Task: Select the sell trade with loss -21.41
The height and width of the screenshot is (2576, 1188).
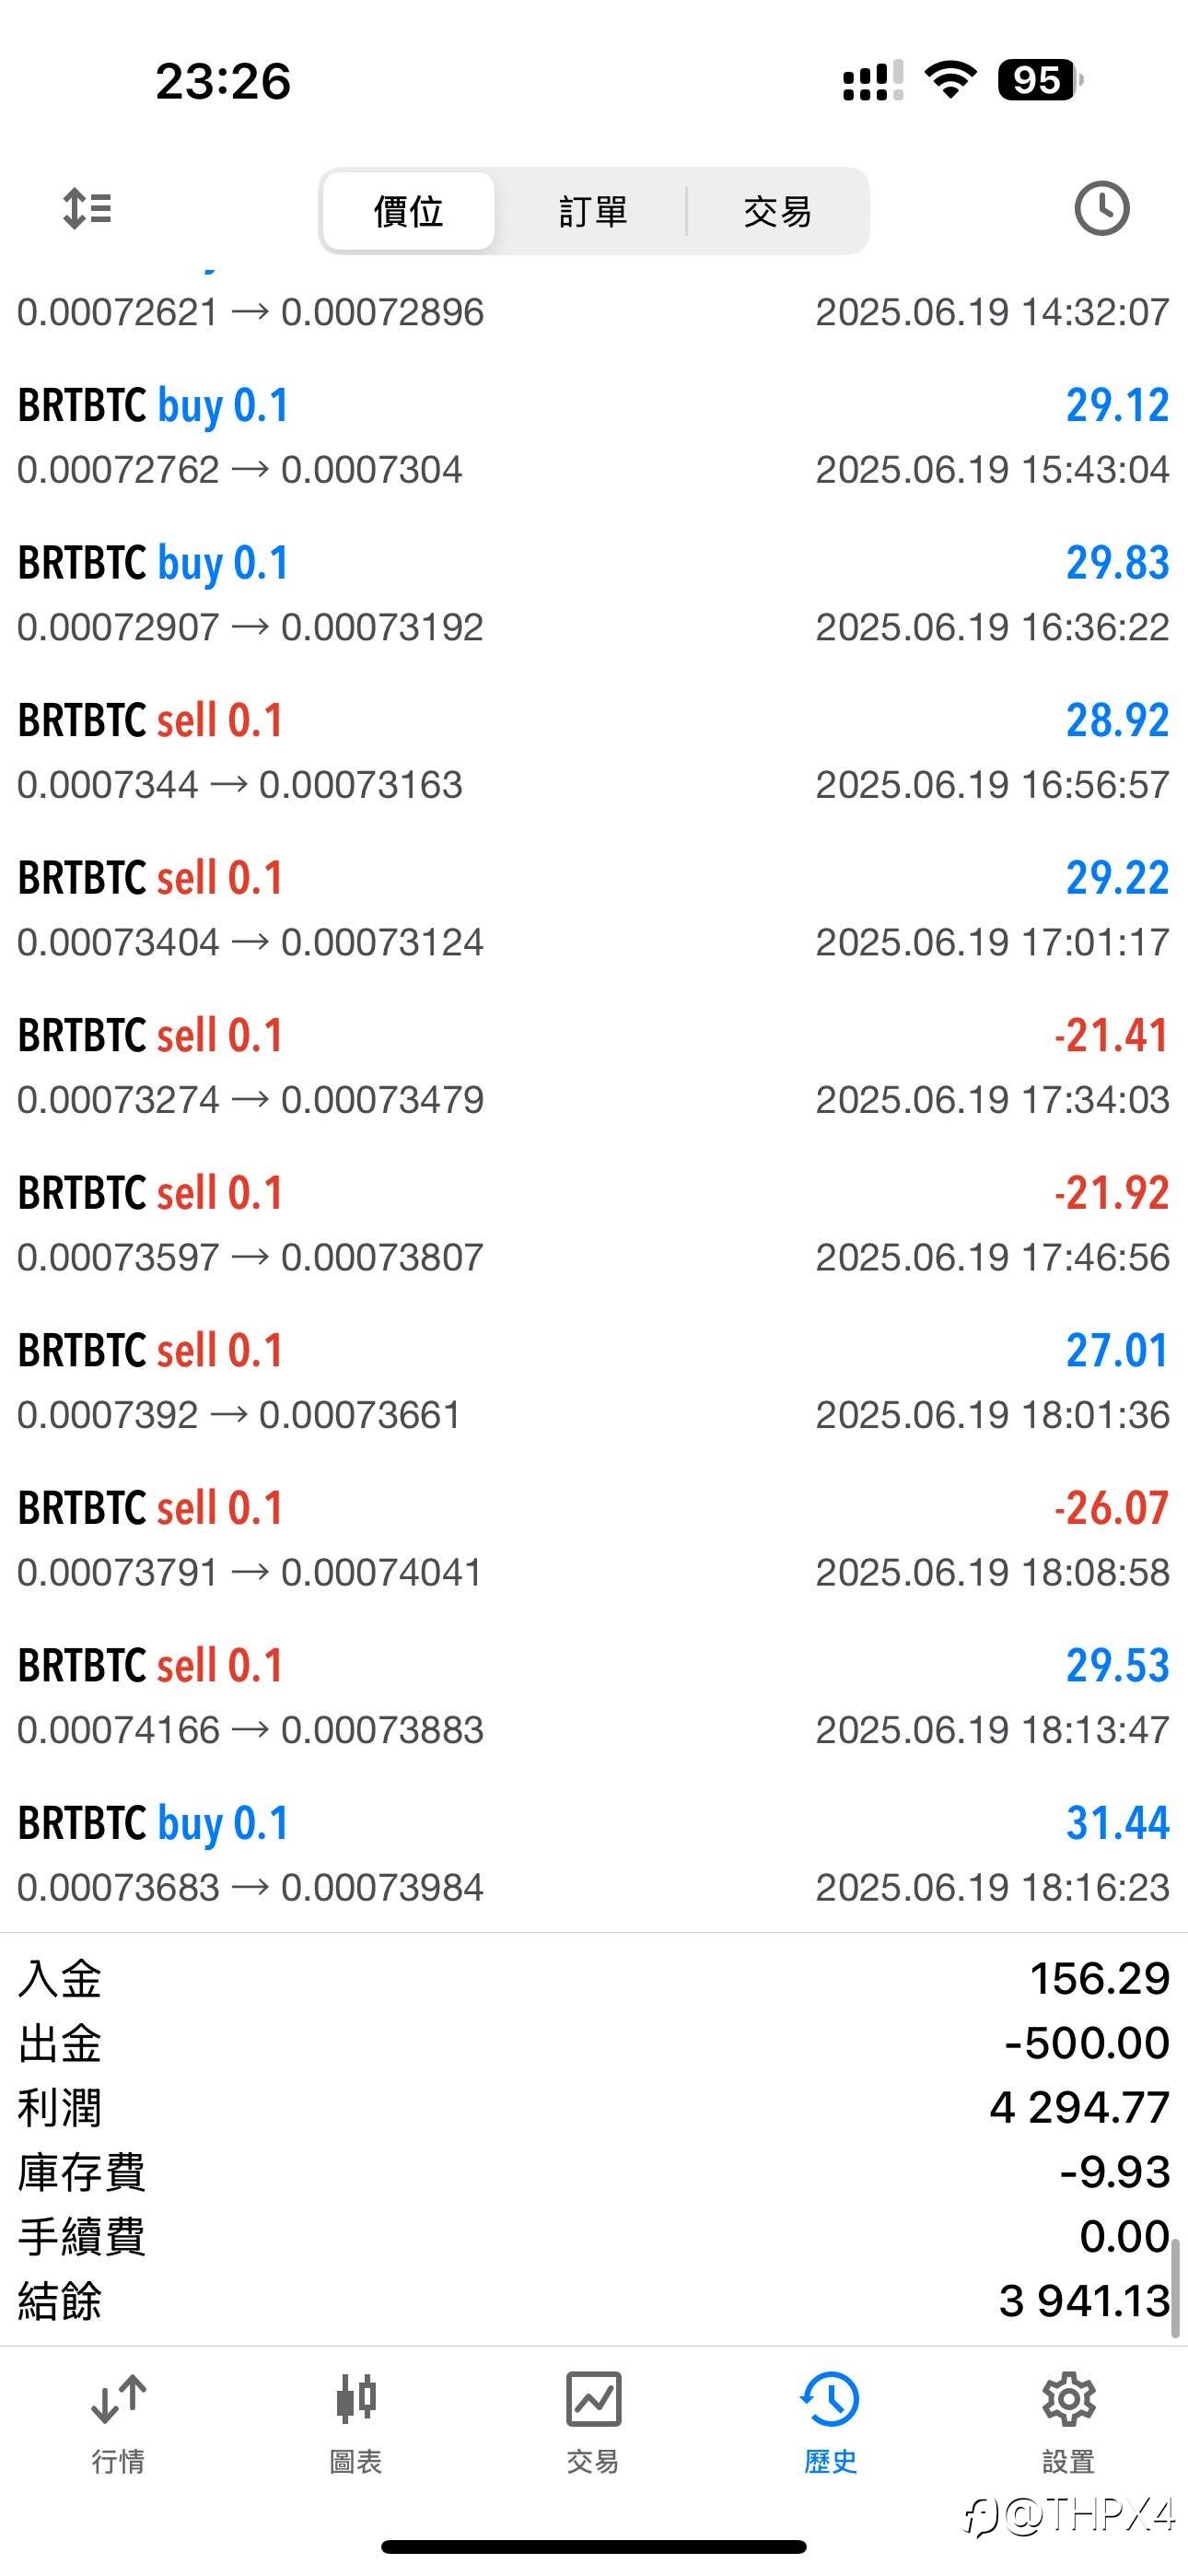Action: (594, 1067)
